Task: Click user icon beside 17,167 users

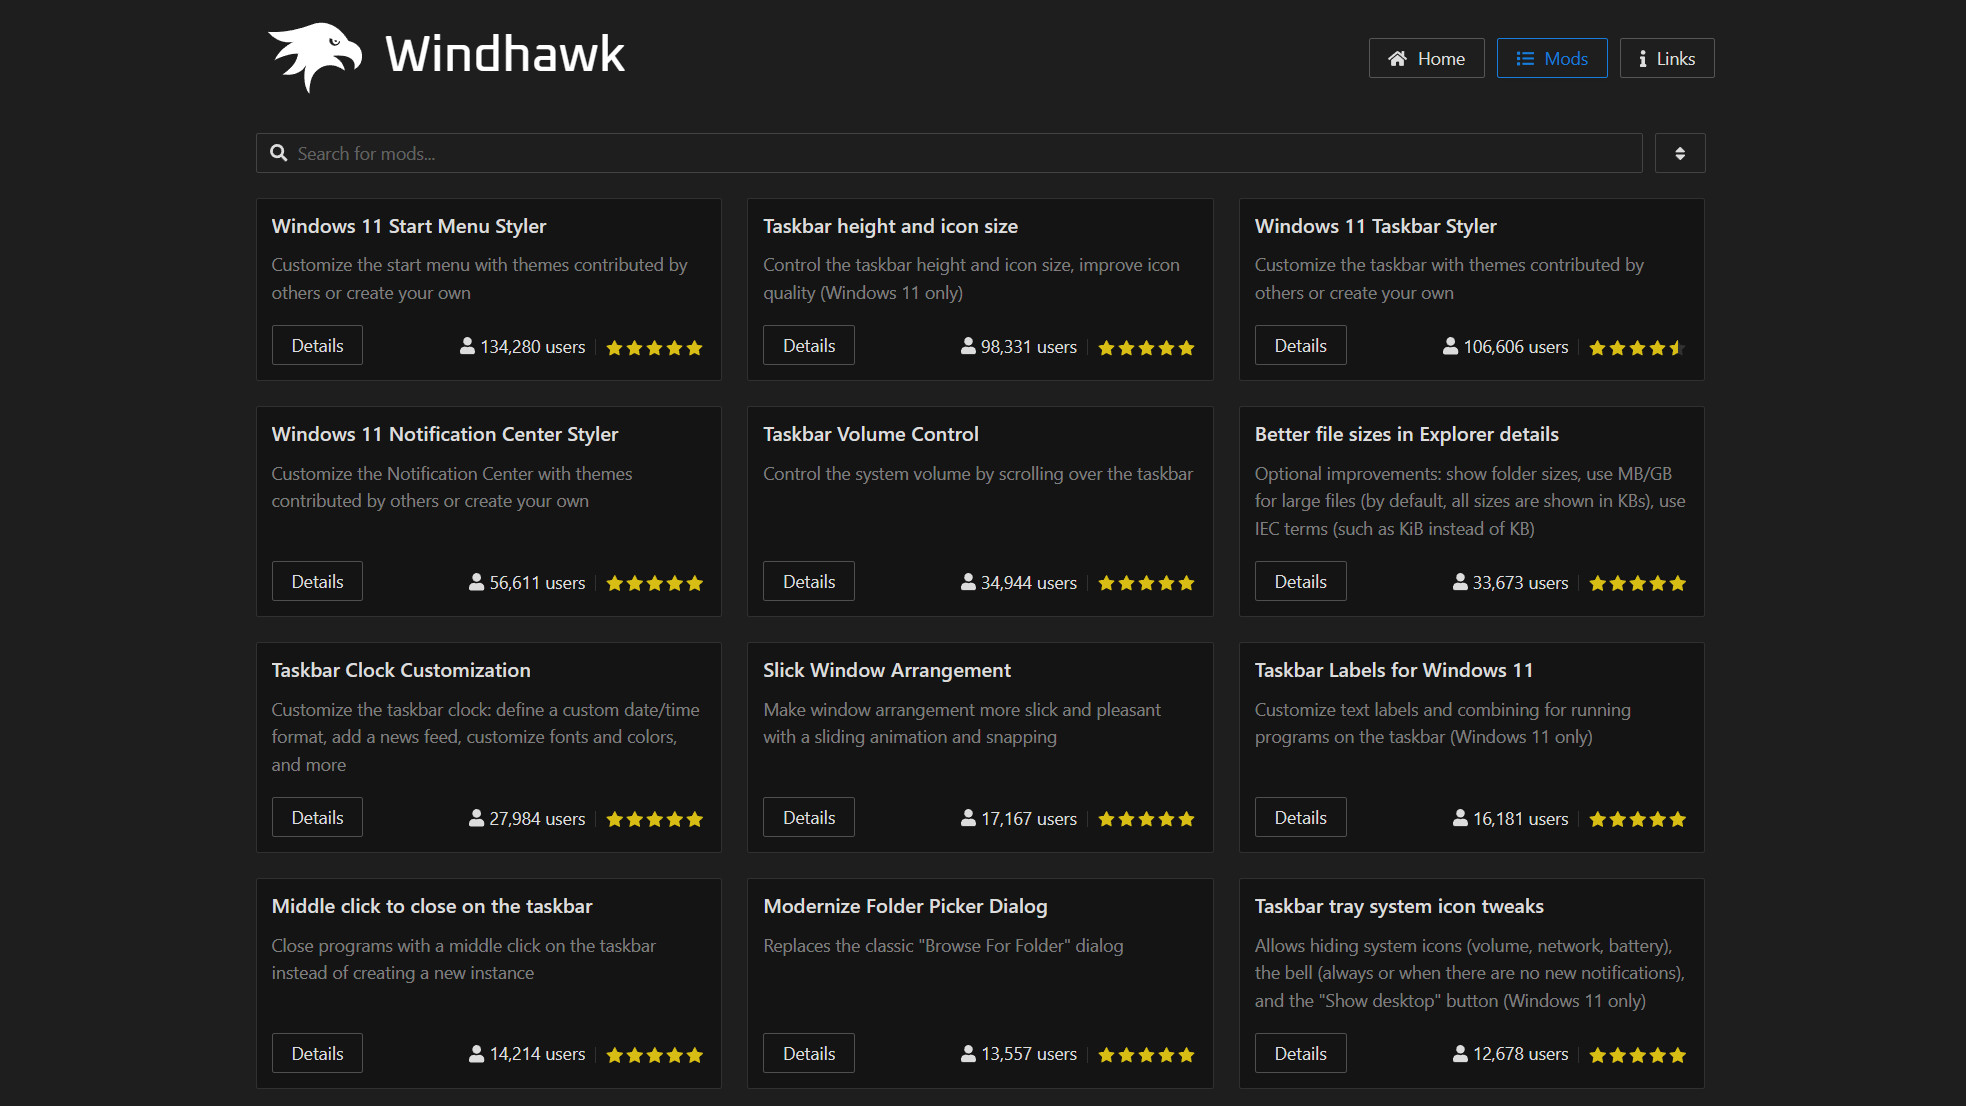Action: (x=968, y=818)
